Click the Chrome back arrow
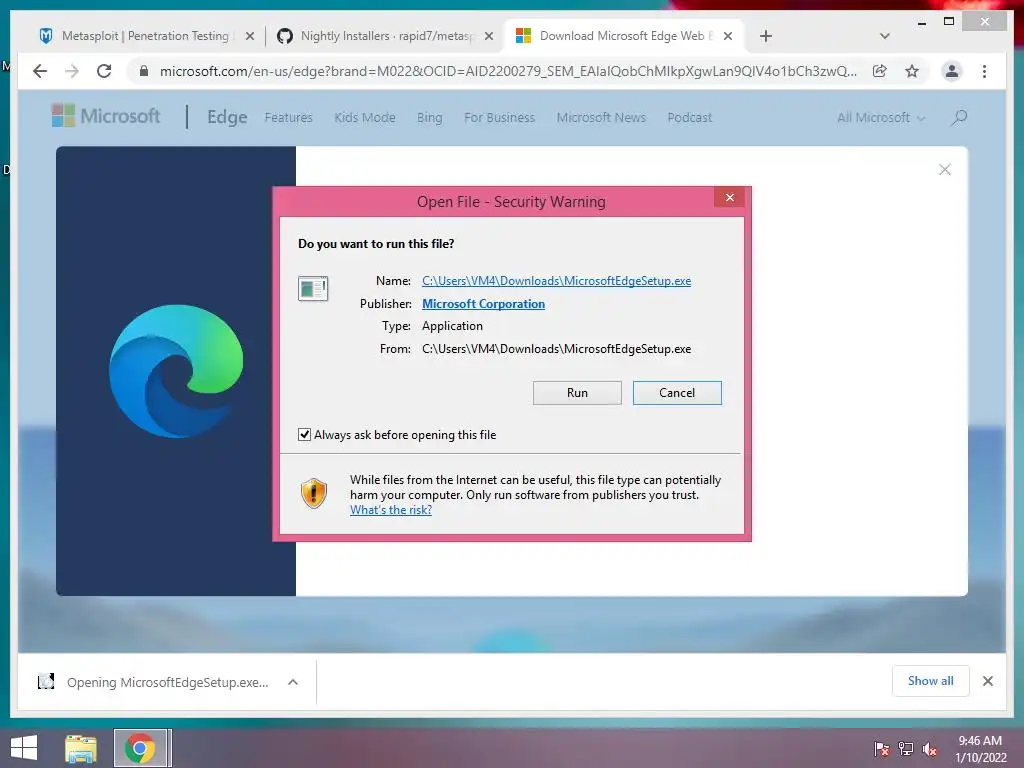This screenshot has width=1024, height=768. (40, 71)
